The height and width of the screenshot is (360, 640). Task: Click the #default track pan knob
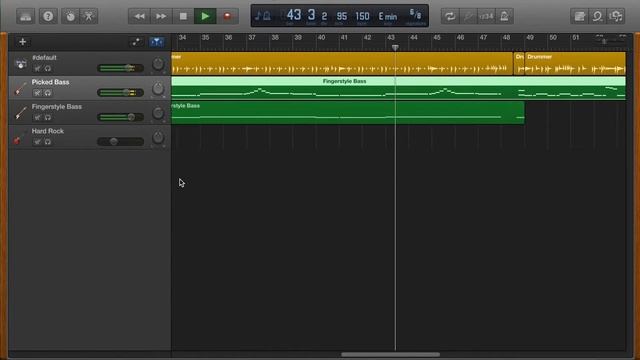158,64
